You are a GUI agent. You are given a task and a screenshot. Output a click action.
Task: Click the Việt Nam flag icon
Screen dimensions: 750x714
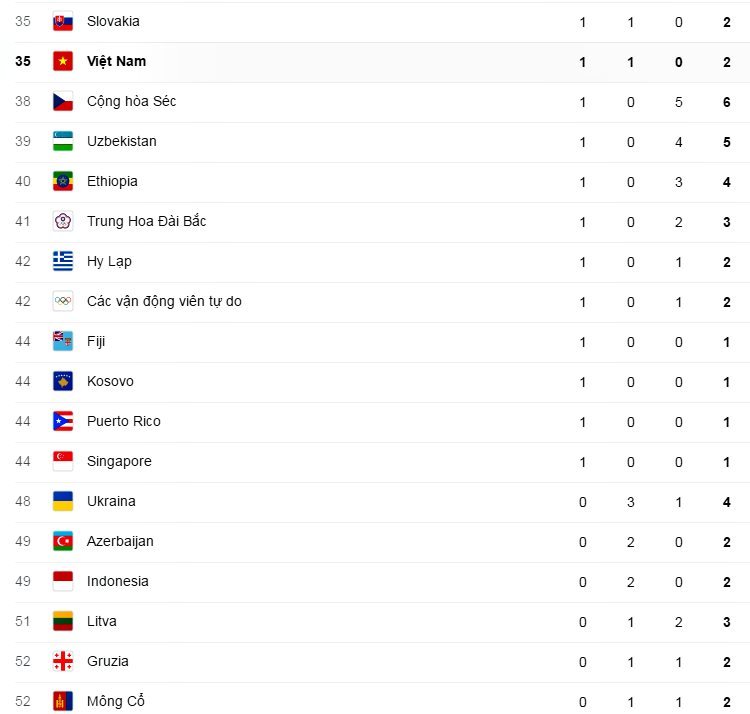63,61
